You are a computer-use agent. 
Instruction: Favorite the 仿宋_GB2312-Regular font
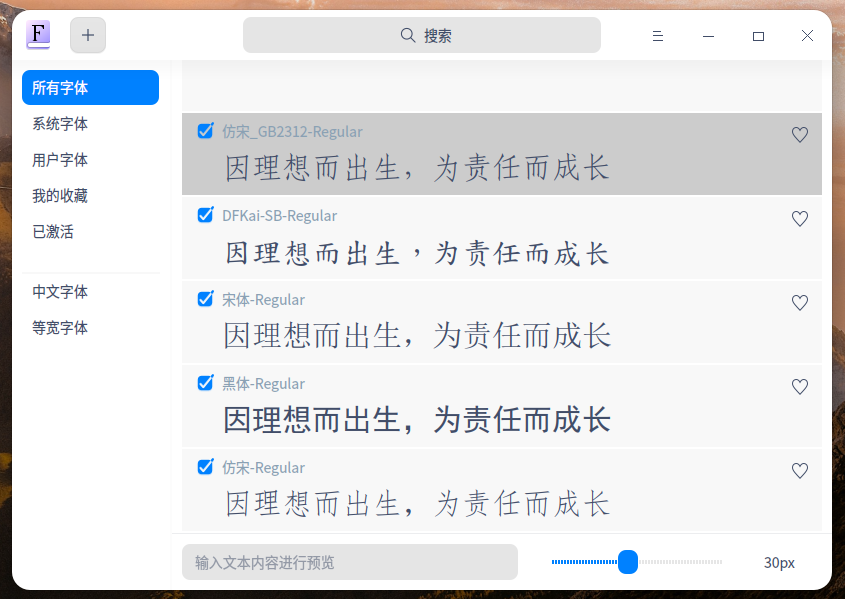tap(800, 135)
